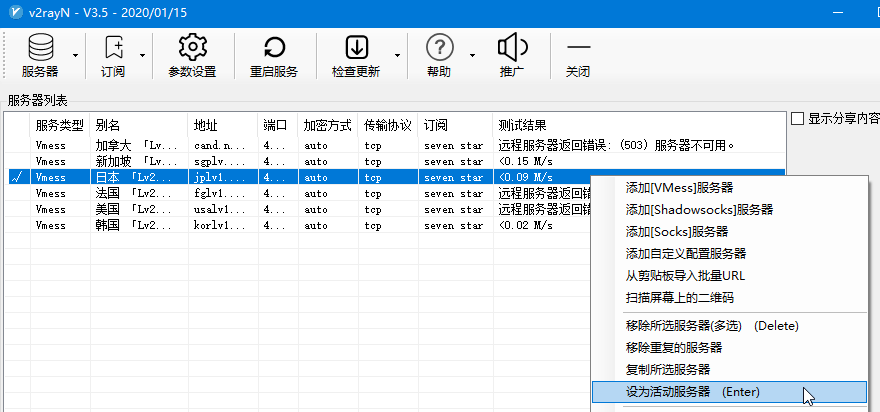Sort by the 别名 column header
The width and height of the screenshot is (880, 412).
(139, 125)
